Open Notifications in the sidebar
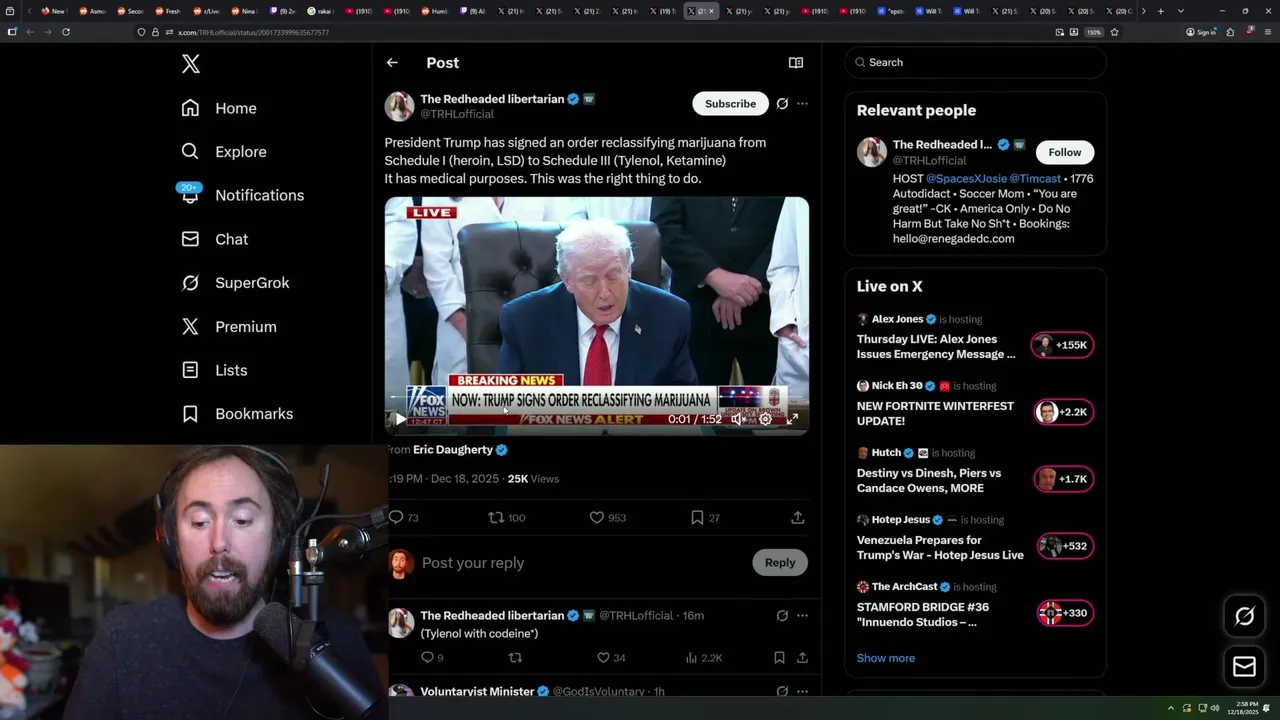The width and height of the screenshot is (1280, 720). (x=242, y=195)
